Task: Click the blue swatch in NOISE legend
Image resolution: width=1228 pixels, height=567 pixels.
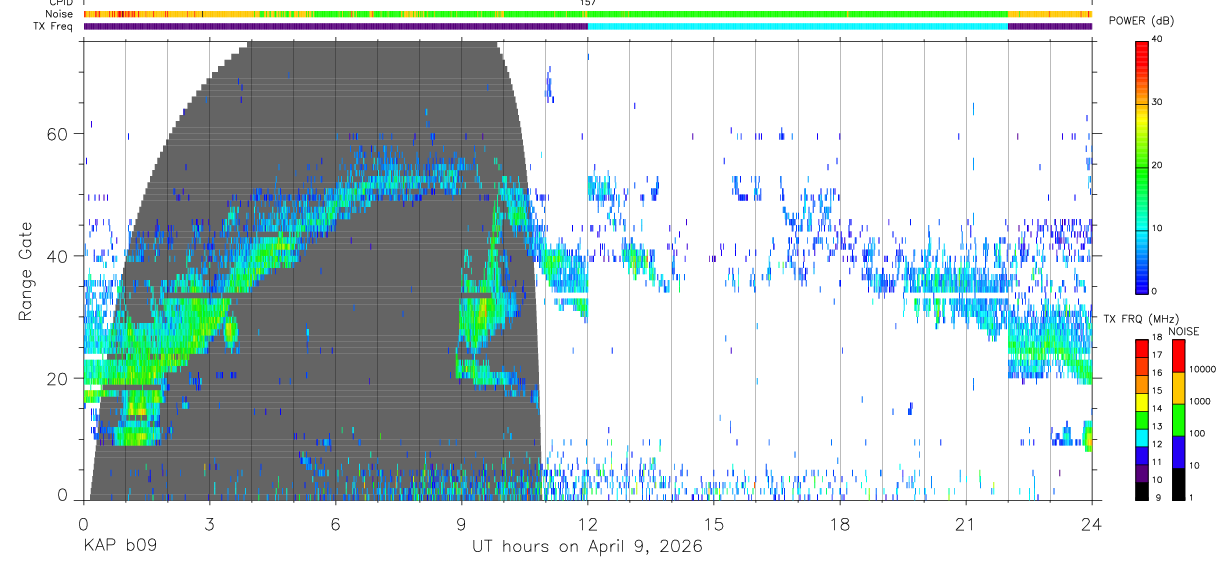Action: pos(1177,450)
